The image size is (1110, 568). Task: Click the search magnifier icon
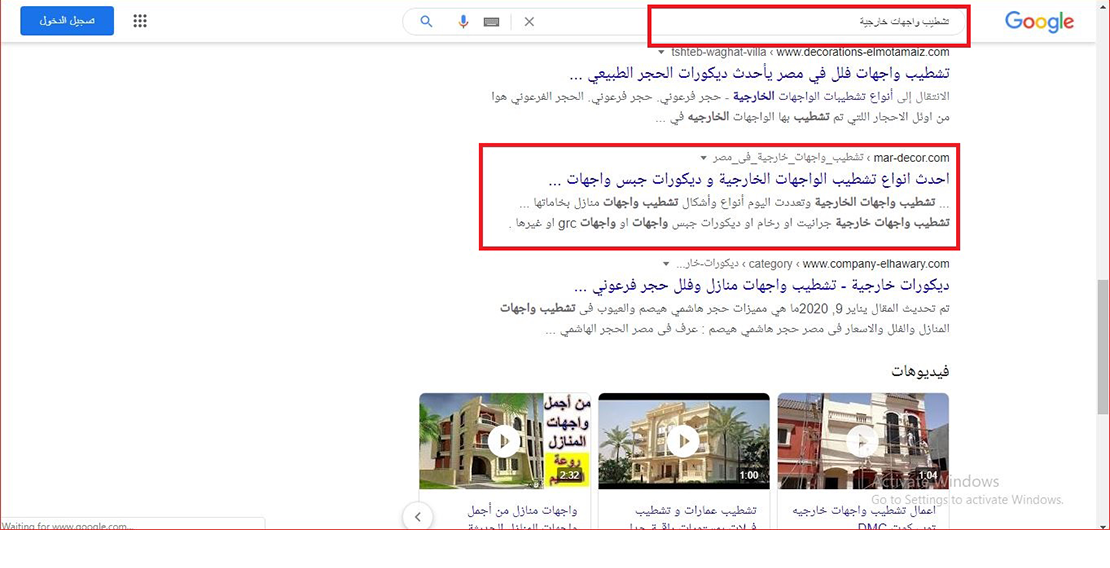coord(426,21)
